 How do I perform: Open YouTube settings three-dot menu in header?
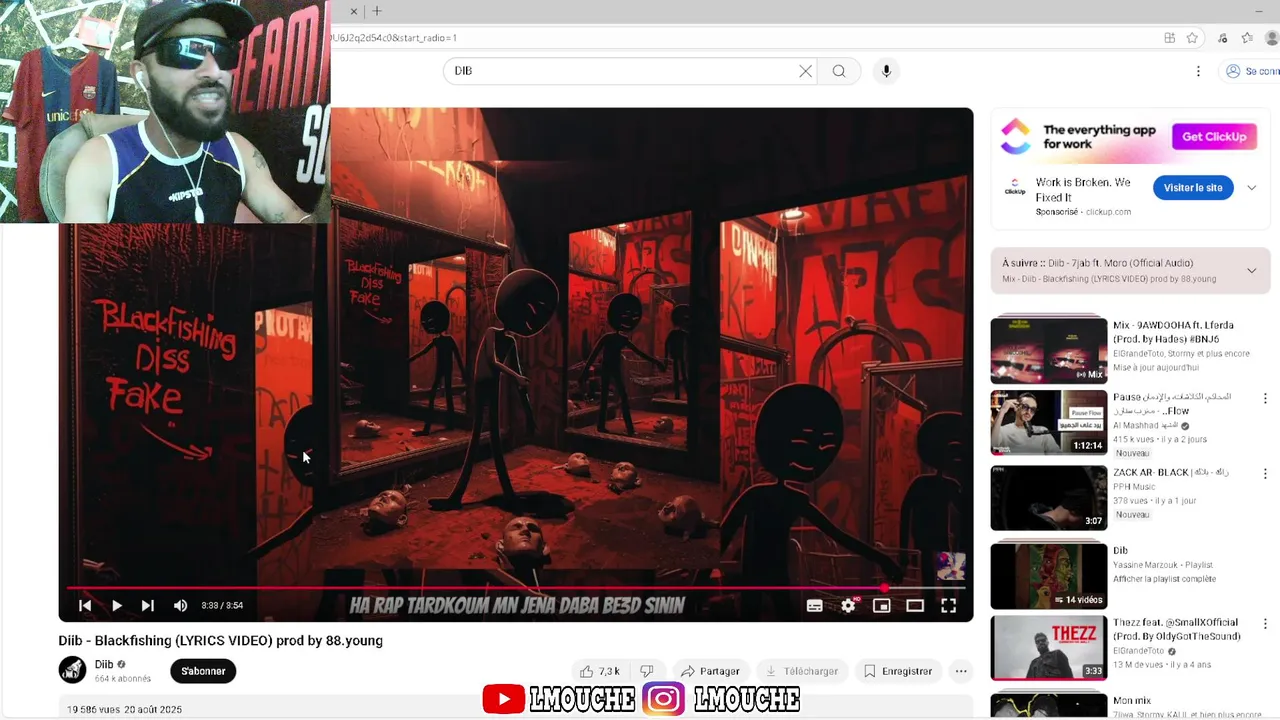1198,71
